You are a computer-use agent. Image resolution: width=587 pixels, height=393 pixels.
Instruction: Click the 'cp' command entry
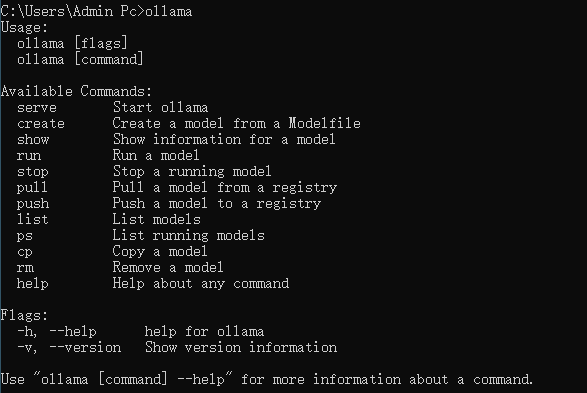[x=25, y=252]
